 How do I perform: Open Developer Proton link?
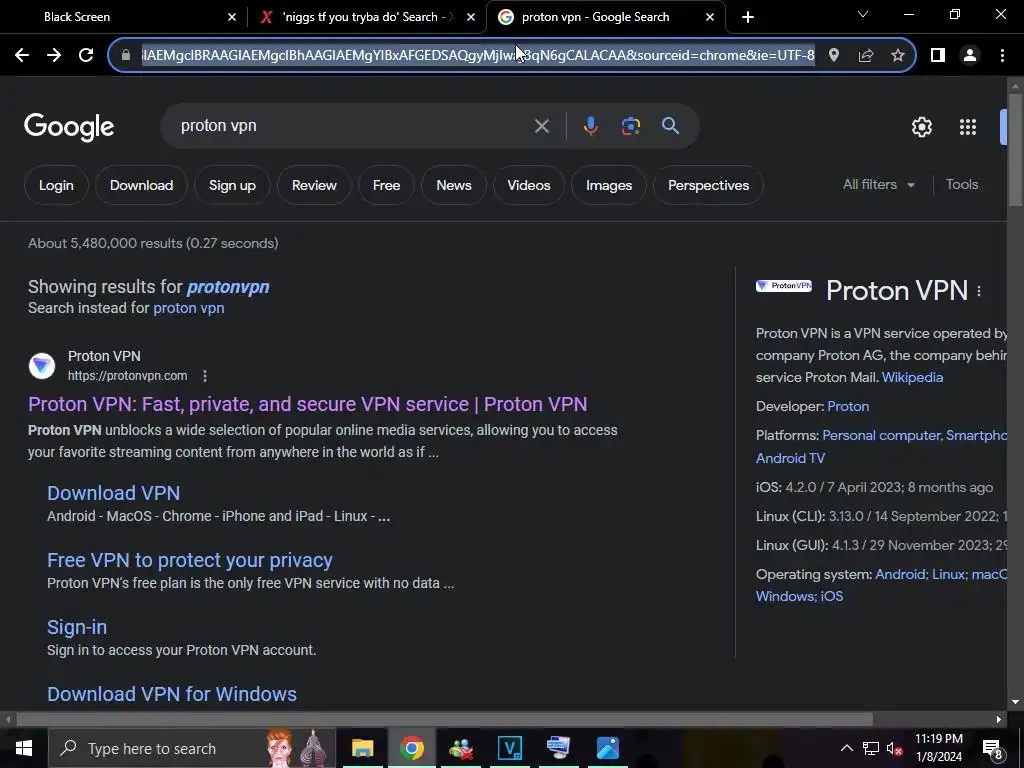click(848, 407)
